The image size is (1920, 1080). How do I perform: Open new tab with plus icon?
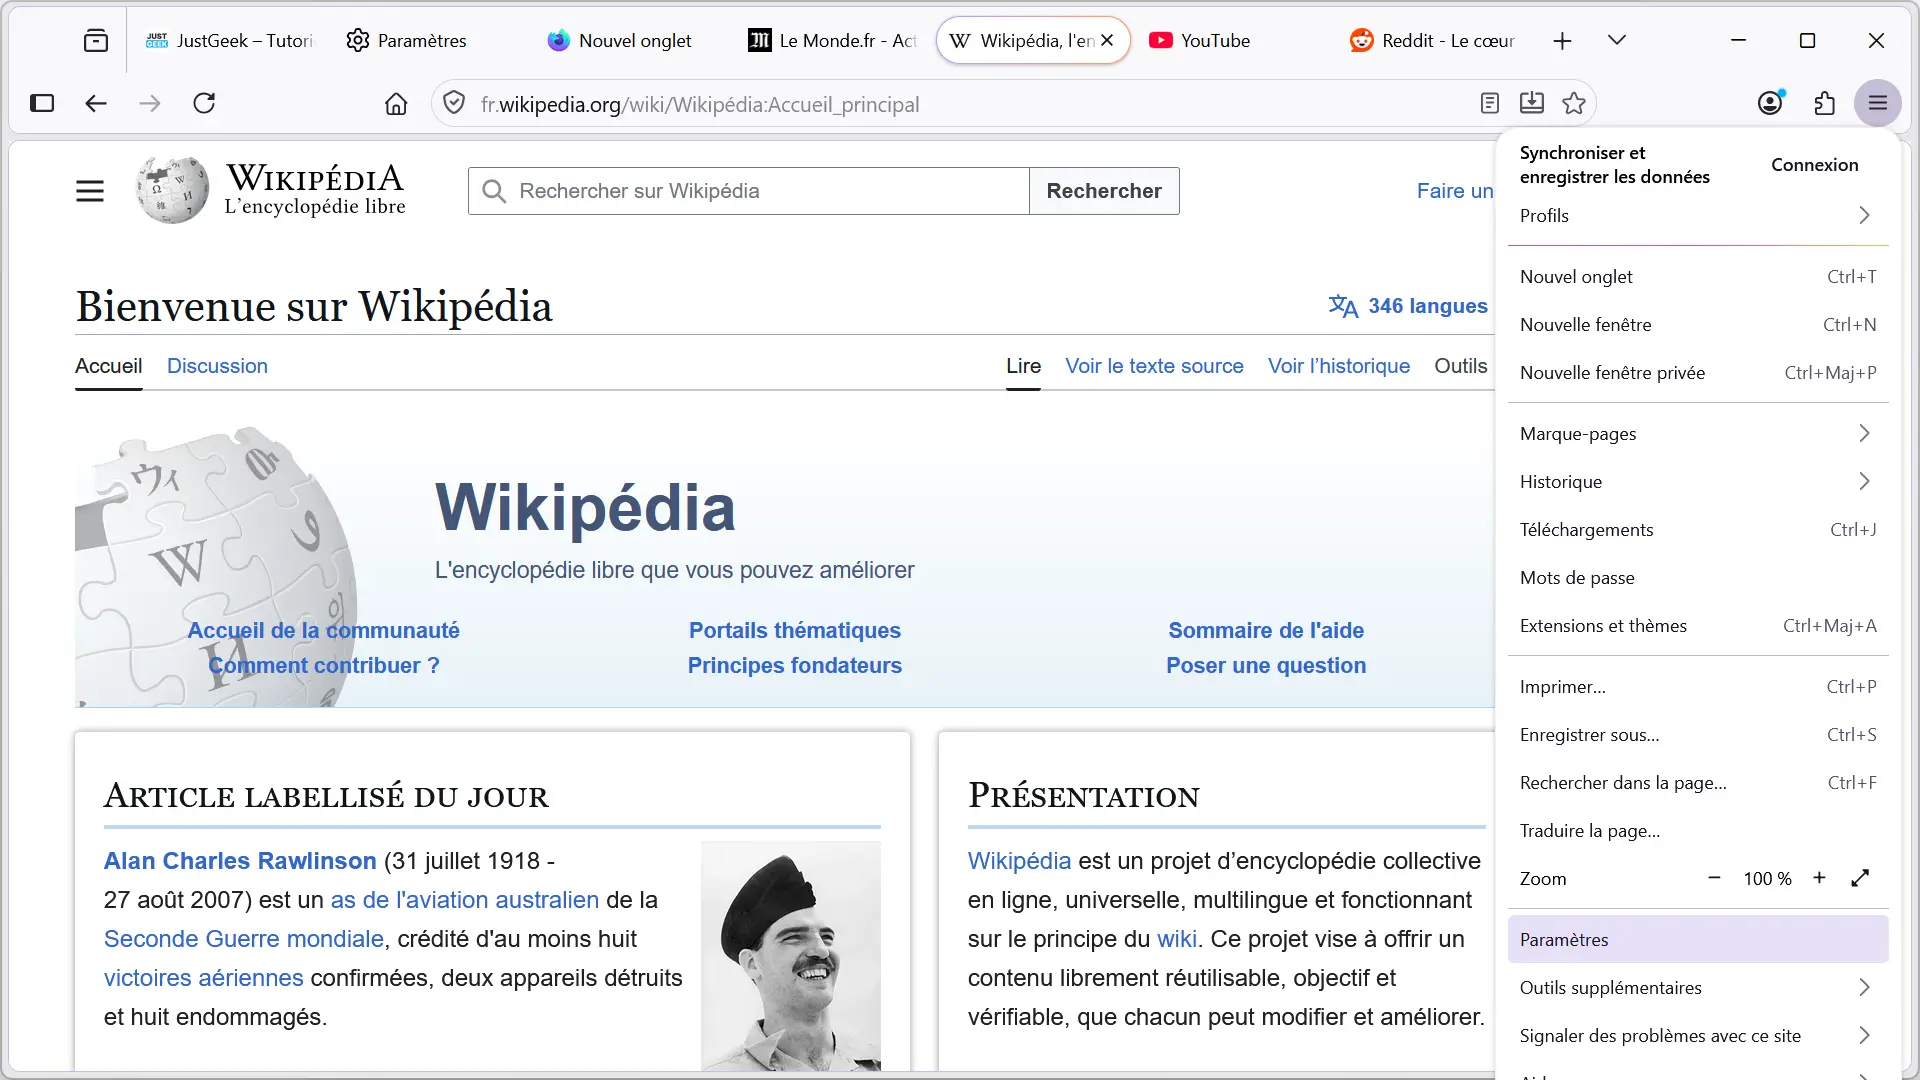(x=1563, y=41)
